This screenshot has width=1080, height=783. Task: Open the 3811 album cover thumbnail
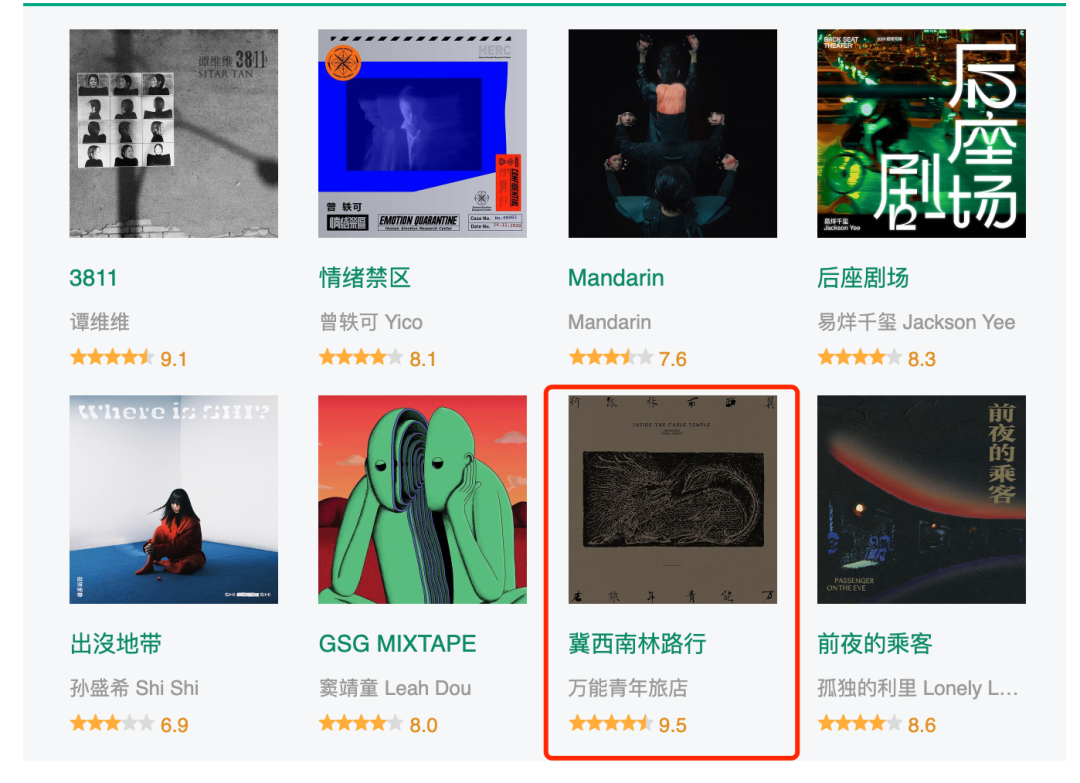point(174,134)
